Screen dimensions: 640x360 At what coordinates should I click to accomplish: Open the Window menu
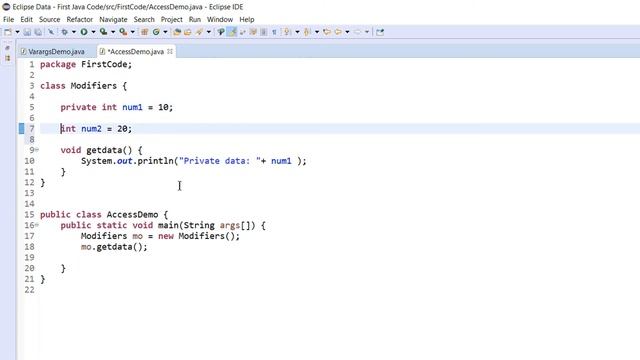220,19
